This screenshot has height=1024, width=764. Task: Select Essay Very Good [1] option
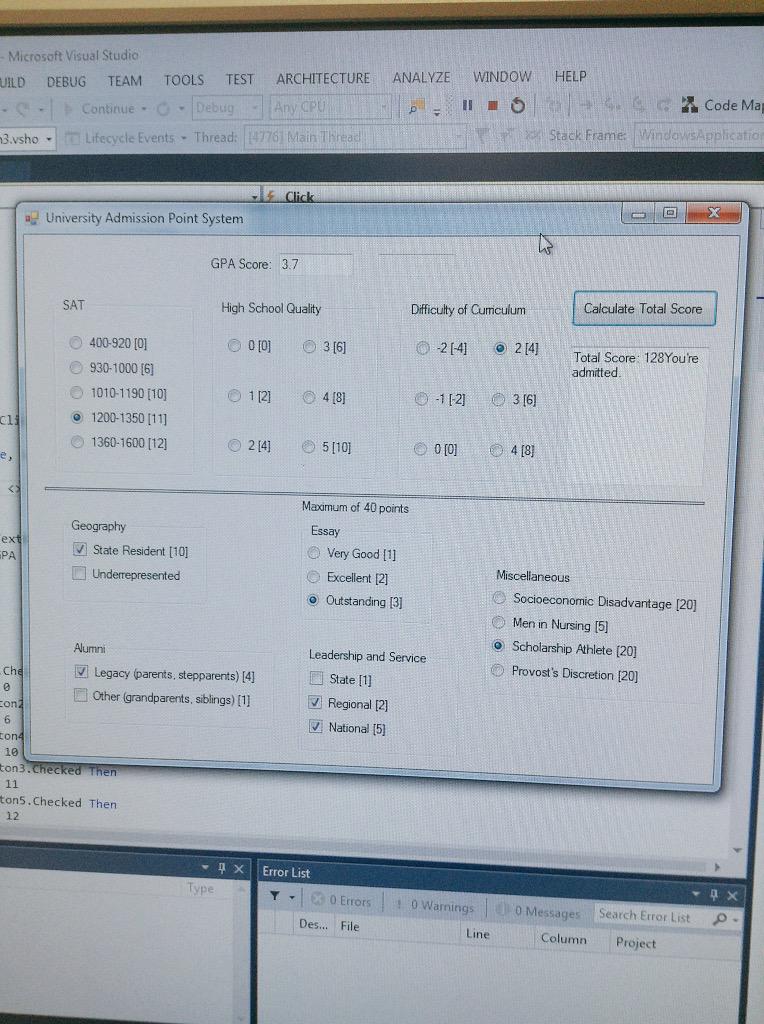(313, 553)
